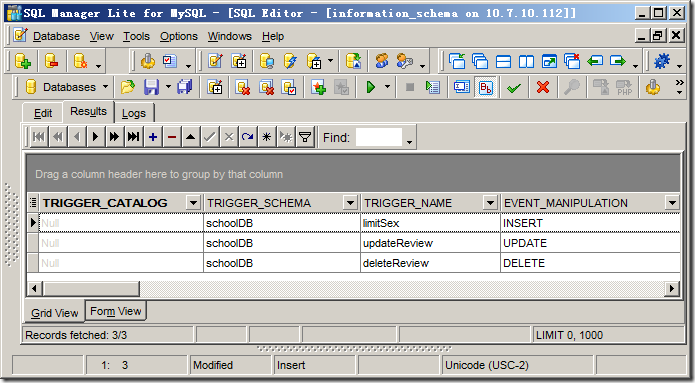Click the Execute Script lightning icon
695x383 pixels.
pyautogui.click(x=290, y=61)
